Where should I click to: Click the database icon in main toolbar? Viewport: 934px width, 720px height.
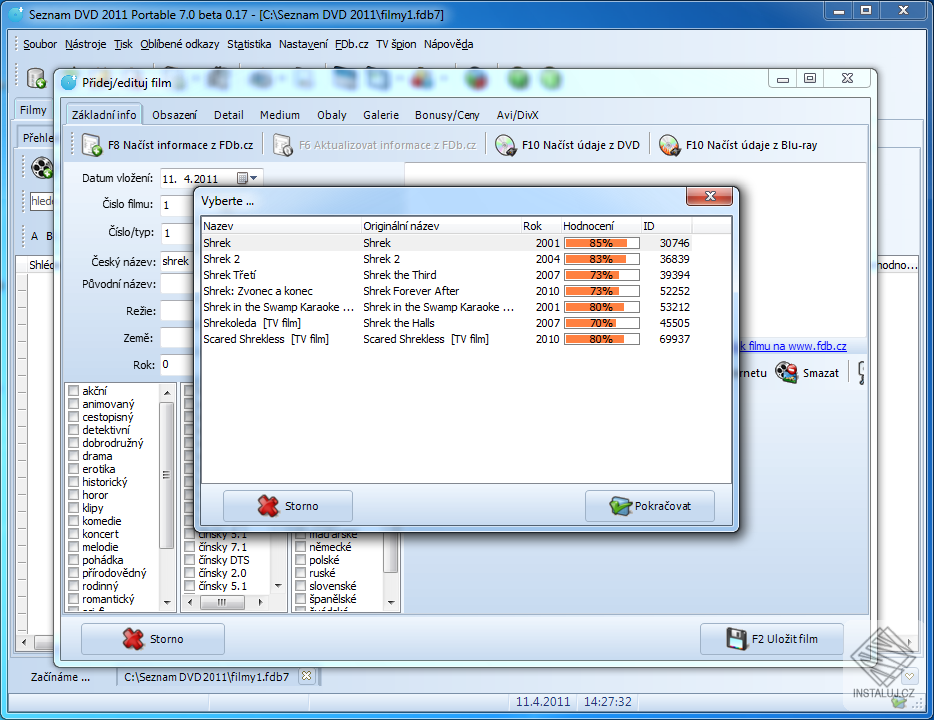tap(36, 78)
